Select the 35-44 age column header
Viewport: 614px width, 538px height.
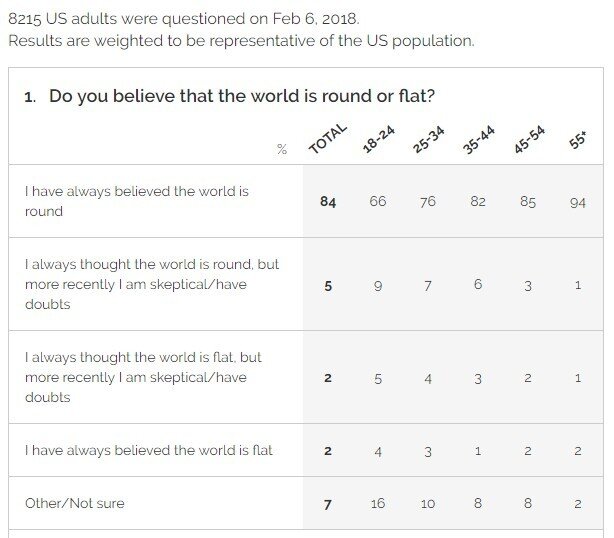point(477,139)
